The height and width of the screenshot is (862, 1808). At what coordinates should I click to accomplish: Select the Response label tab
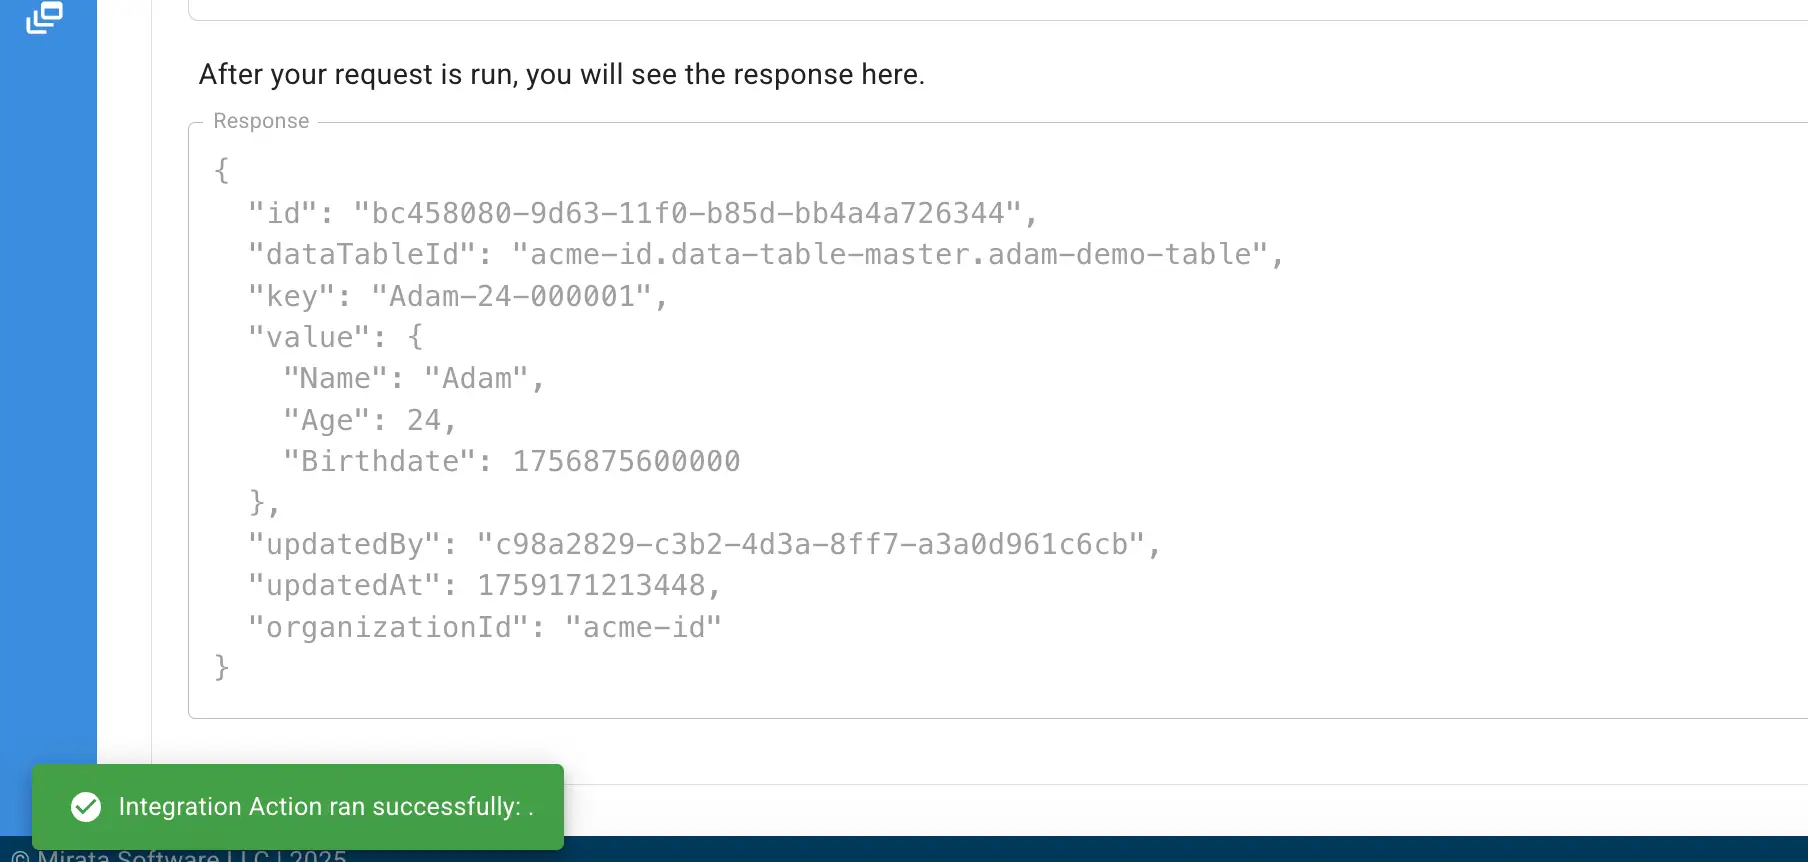pyautogui.click(x=261, y=120)
